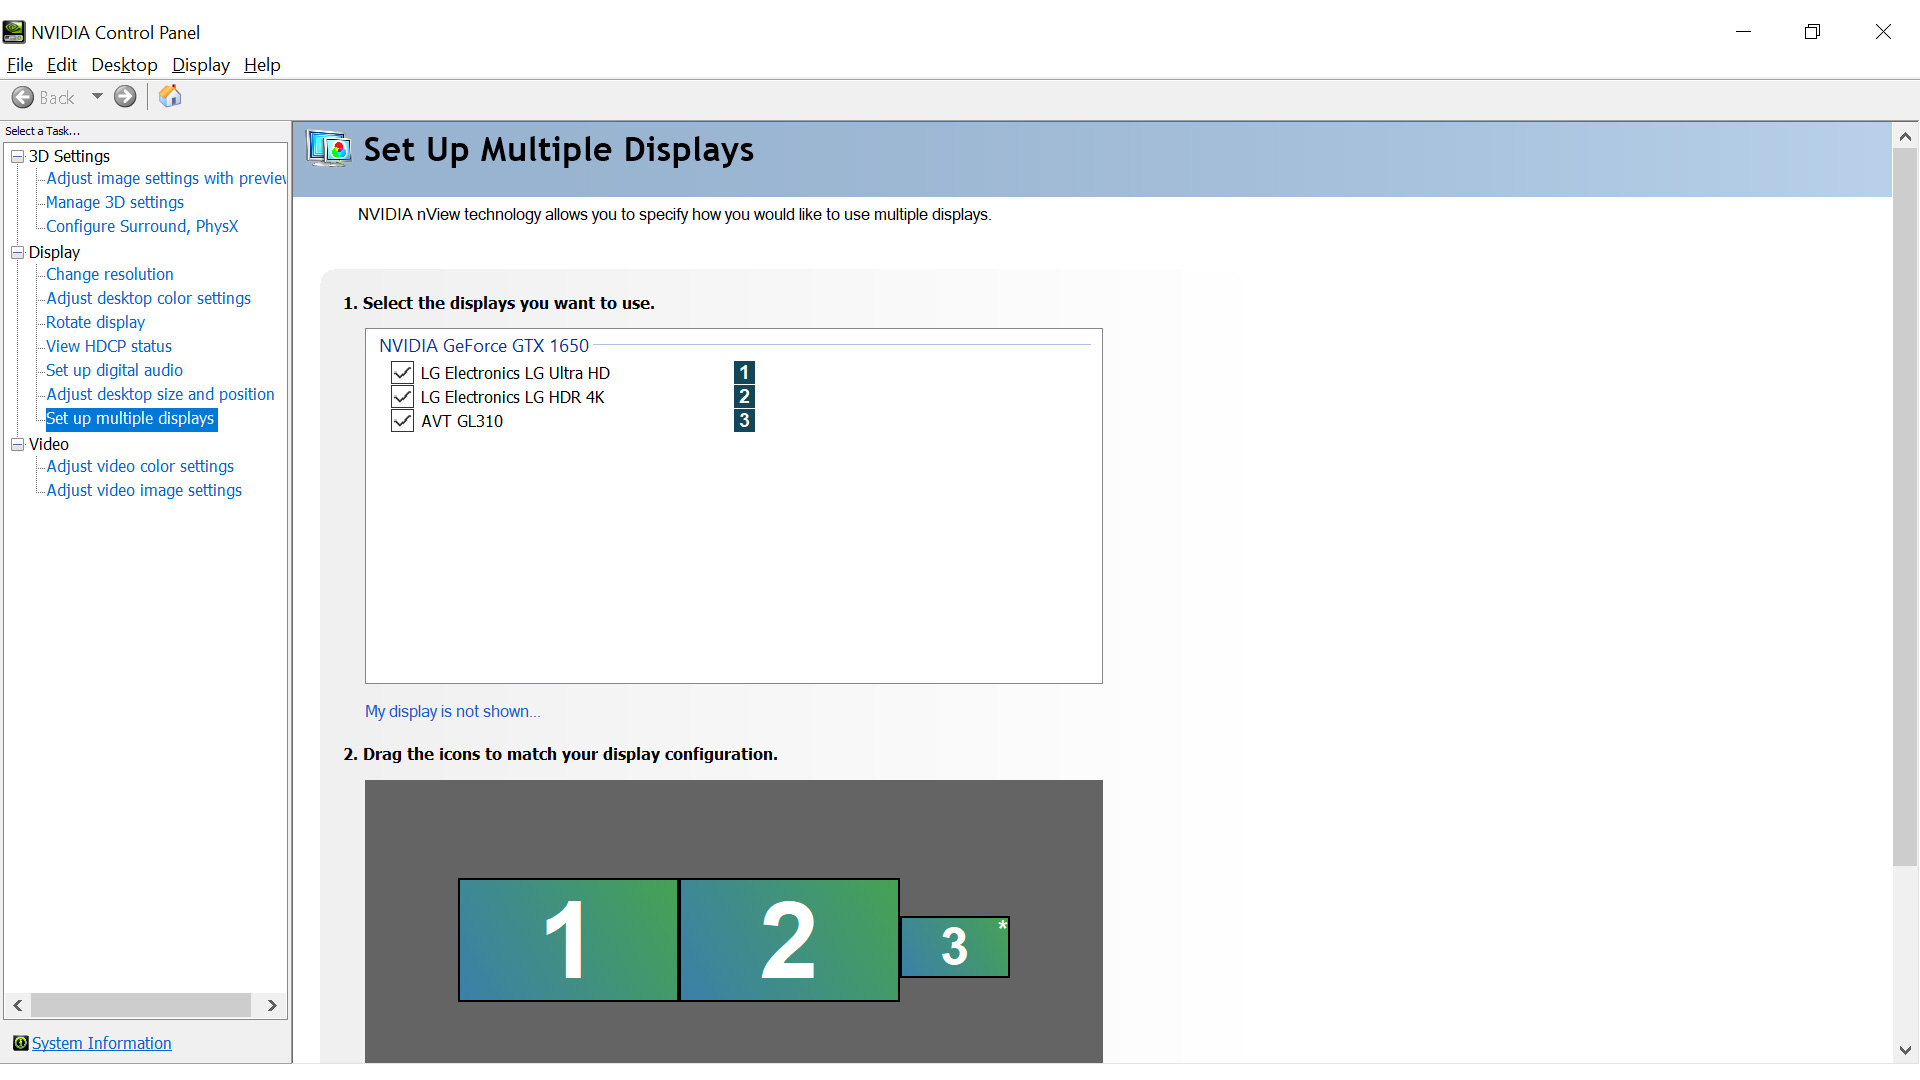Click display number 2 badge in list
The image size is (1920, 1080).
744,397
